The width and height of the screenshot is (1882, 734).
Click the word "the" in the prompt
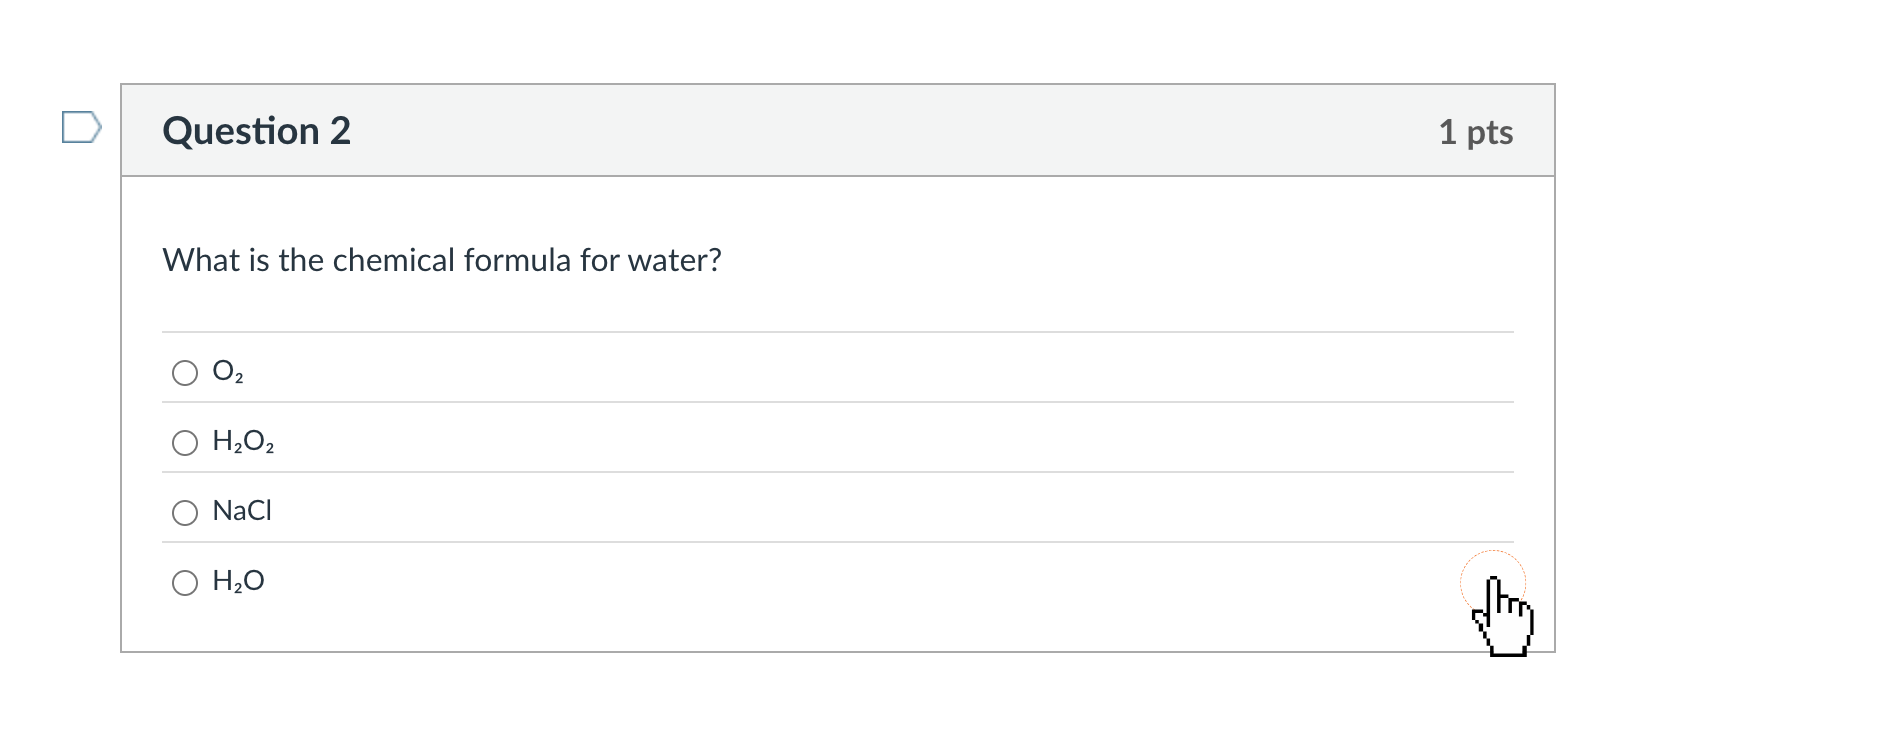pyautogui.click(x=301, y=260)
